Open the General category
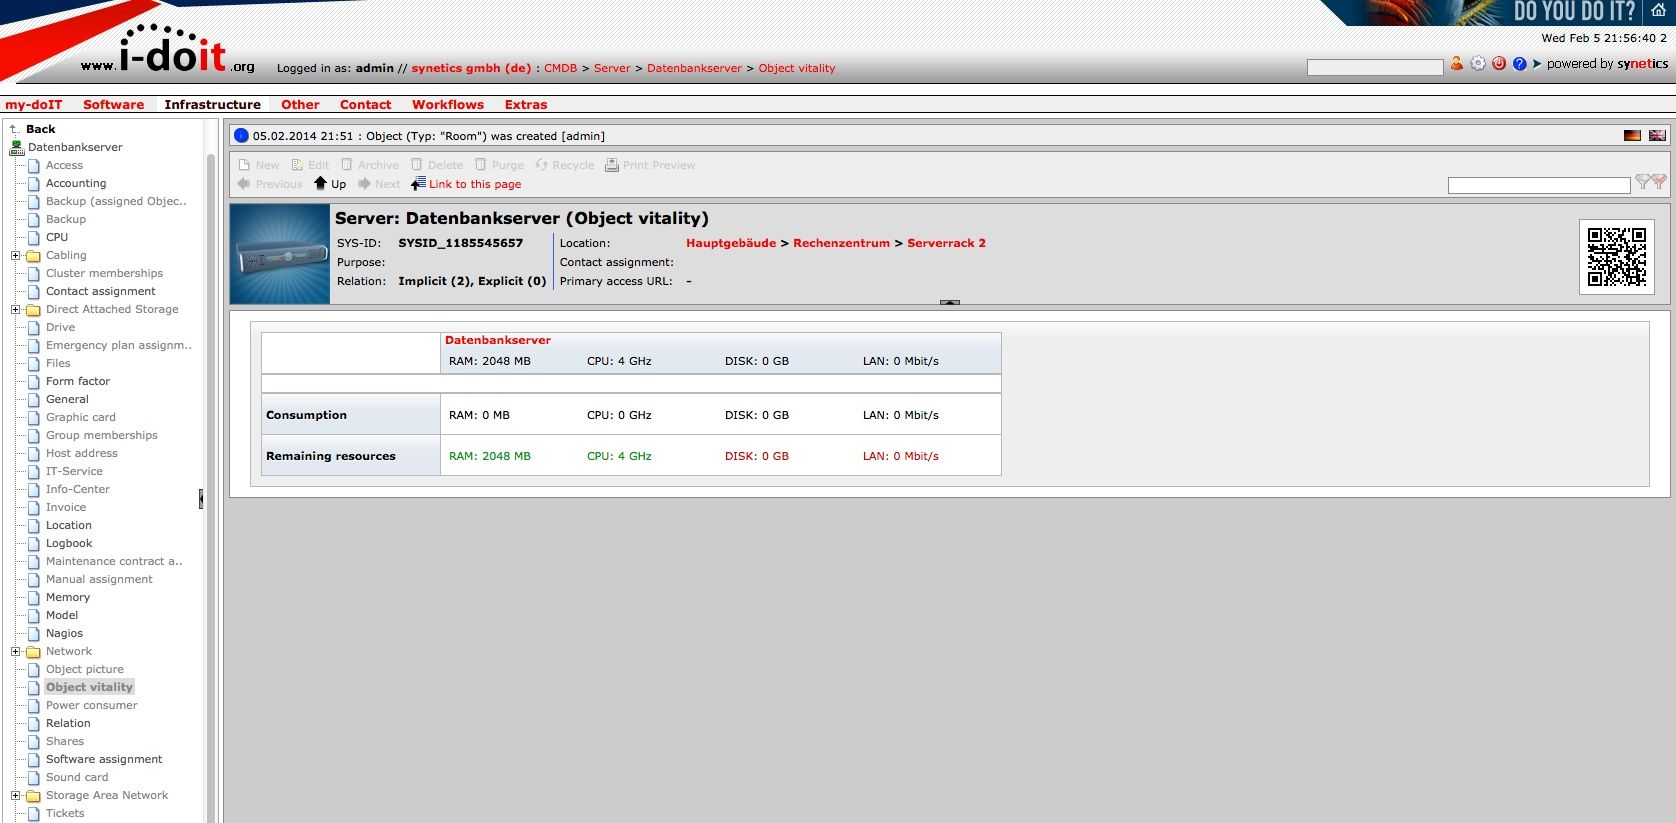The width and height of the screenshot is (1676, 823). 67,399
